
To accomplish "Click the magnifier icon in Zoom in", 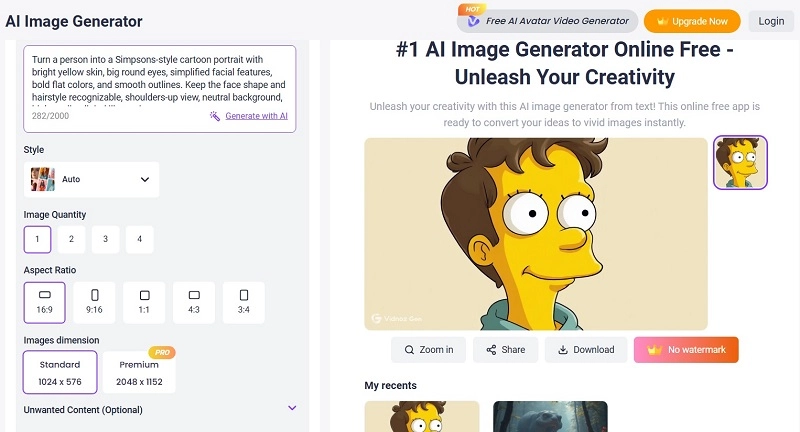I will [x=409, y=350].
